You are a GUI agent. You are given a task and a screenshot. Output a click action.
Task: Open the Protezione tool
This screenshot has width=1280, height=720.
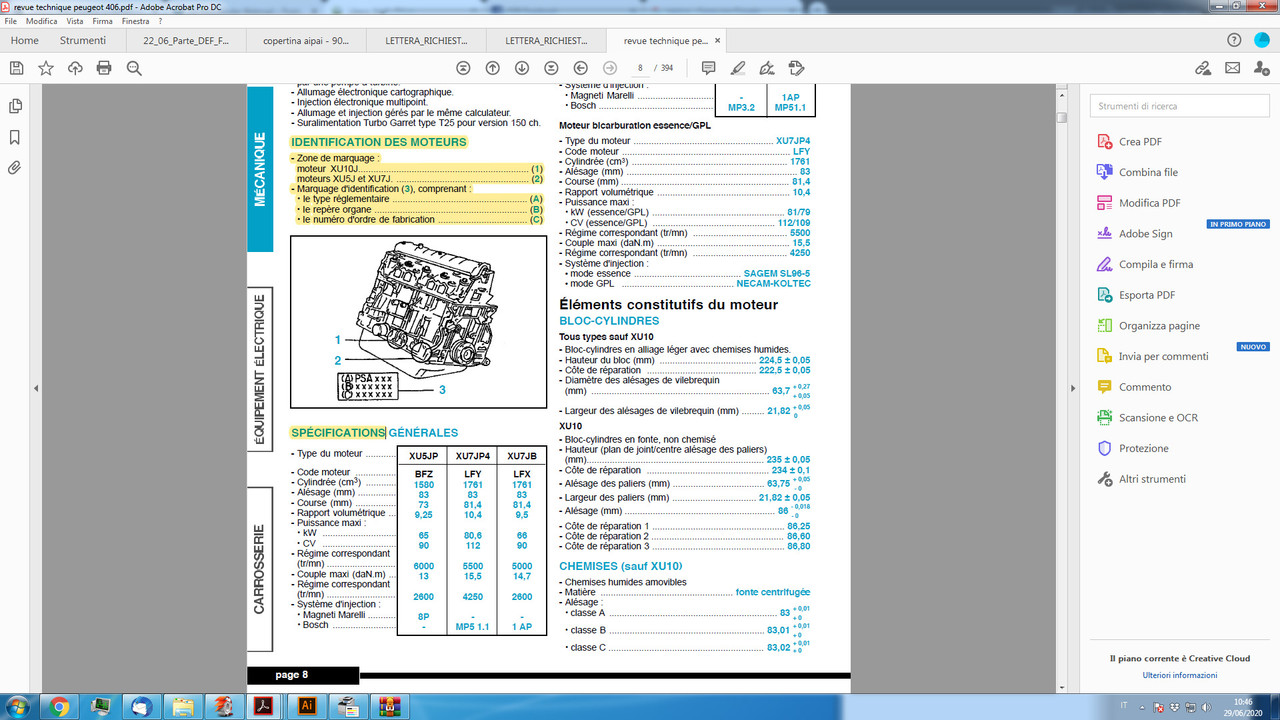click(x=1143, y=448)
